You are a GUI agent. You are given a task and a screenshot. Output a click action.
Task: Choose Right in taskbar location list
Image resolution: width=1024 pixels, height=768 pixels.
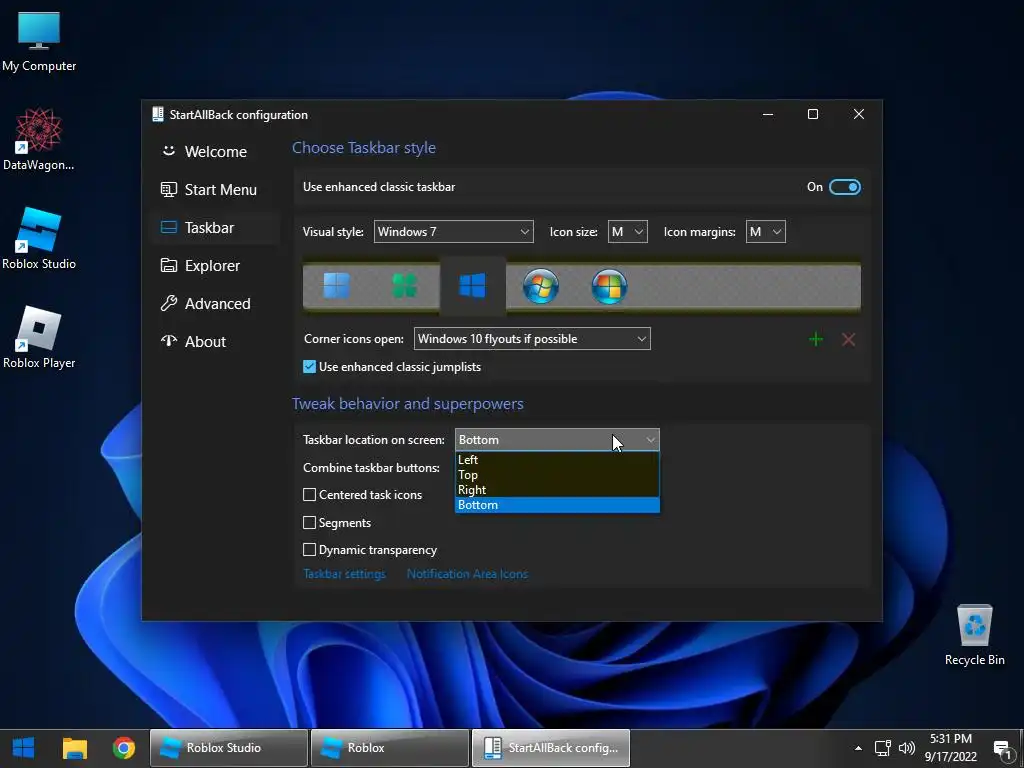click(x=557, y=490)
